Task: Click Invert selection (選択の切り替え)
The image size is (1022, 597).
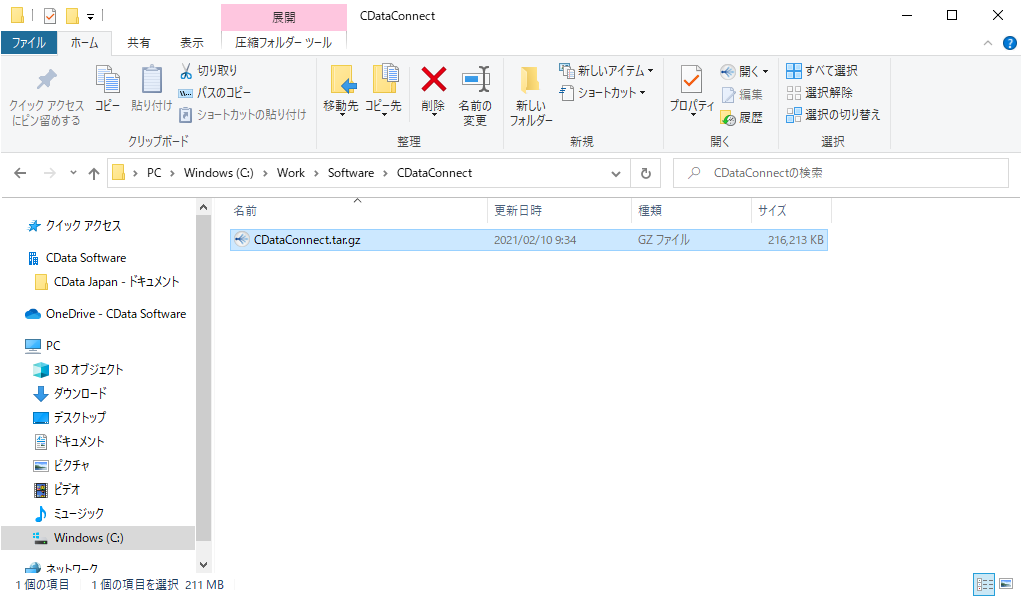Action: tap(833, 115)
